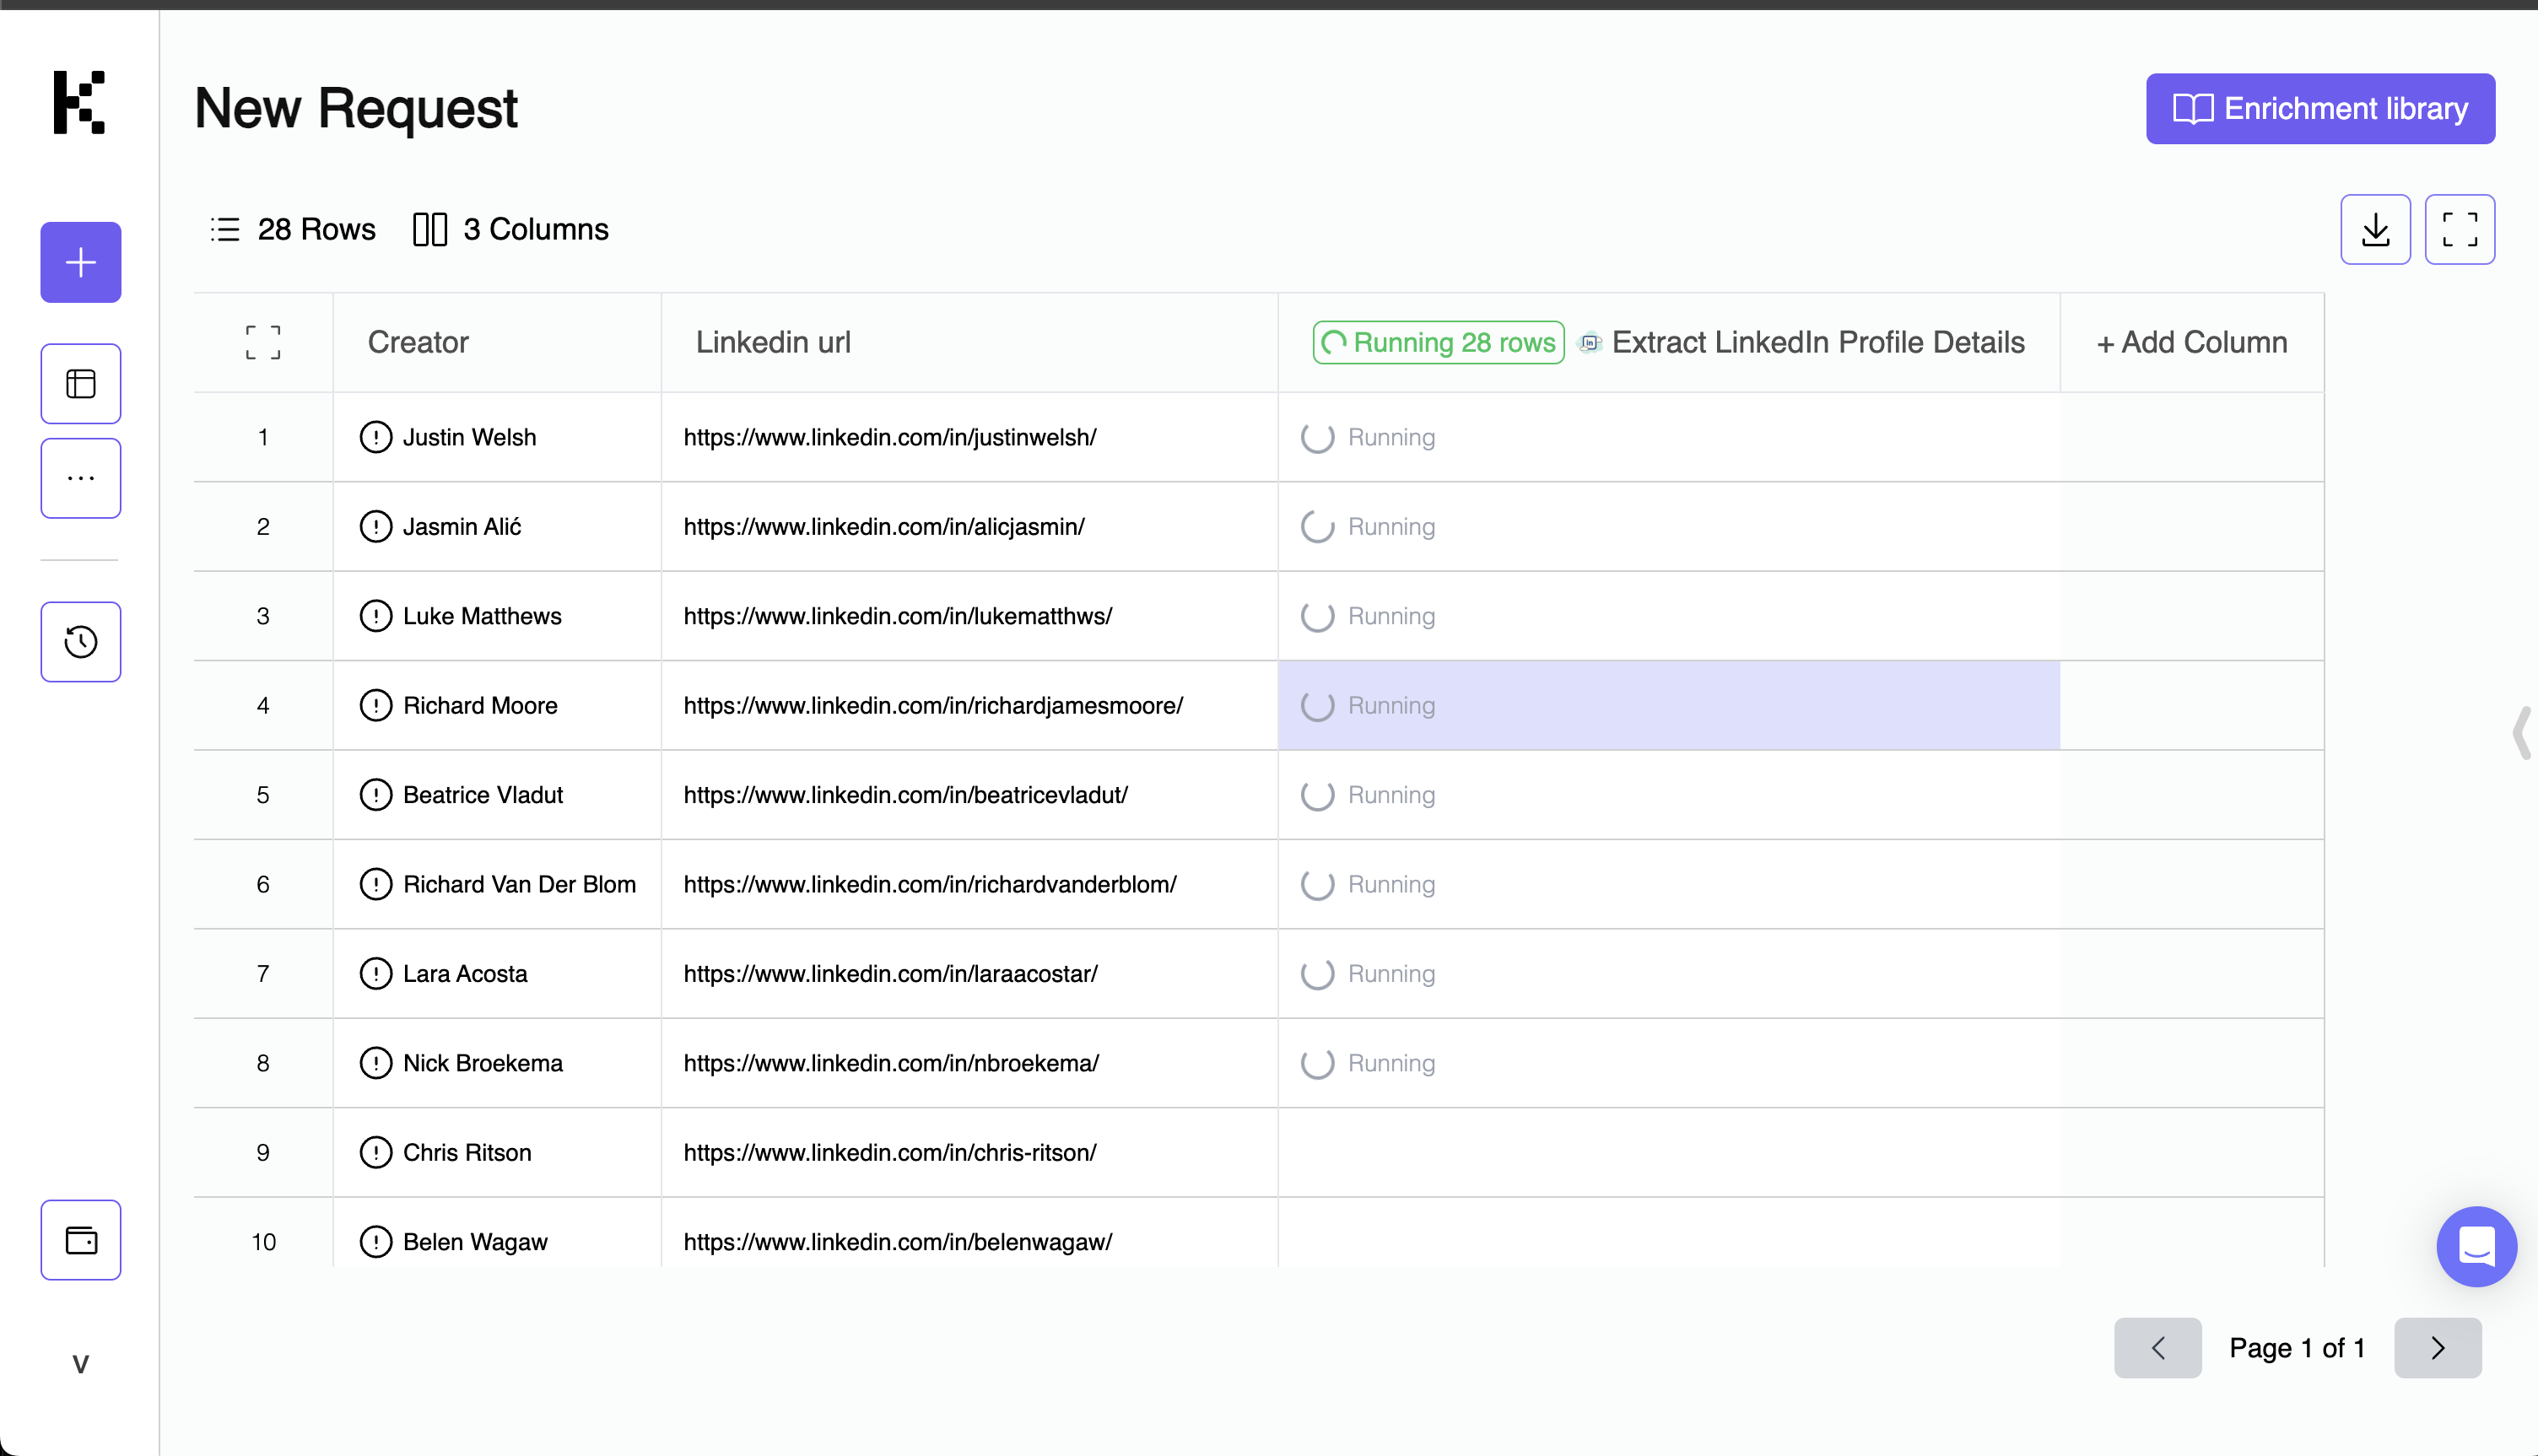Click on Creator column header label
Viewport: 2538px width, 1456px height.
418,342
